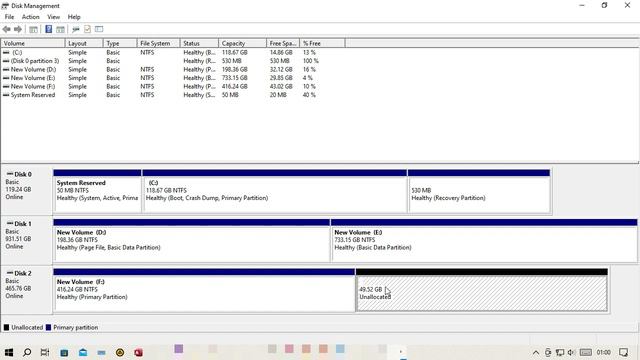Screen dimensions: 640x360
Task: Sort by the Type column header
Action: (120, 43)
